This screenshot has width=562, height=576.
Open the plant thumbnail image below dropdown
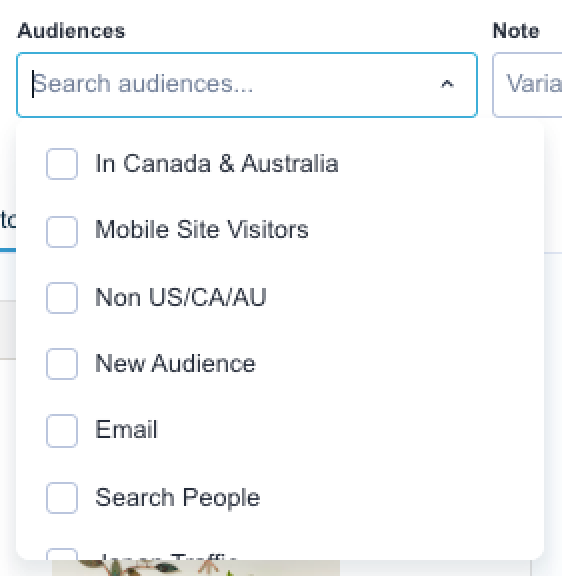(196, 568)
